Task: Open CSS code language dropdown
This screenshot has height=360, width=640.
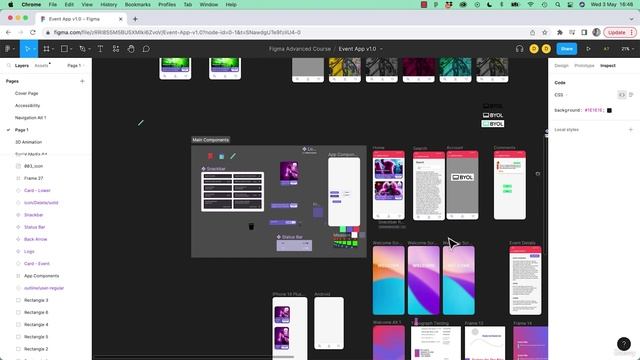Action: [561, 95]
